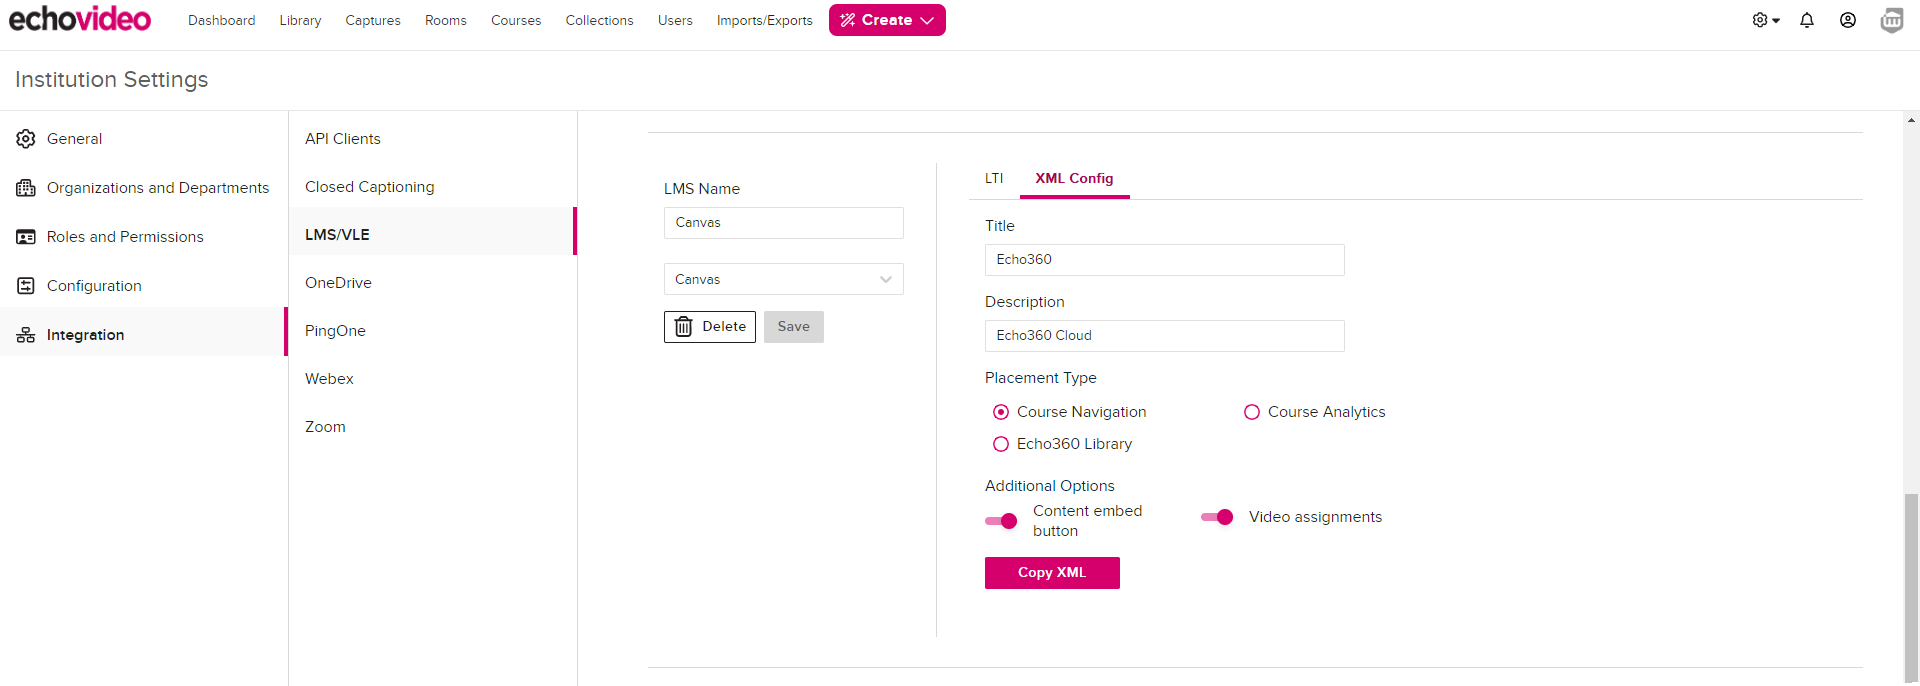Click the LMS Name input field

point(784,223)
